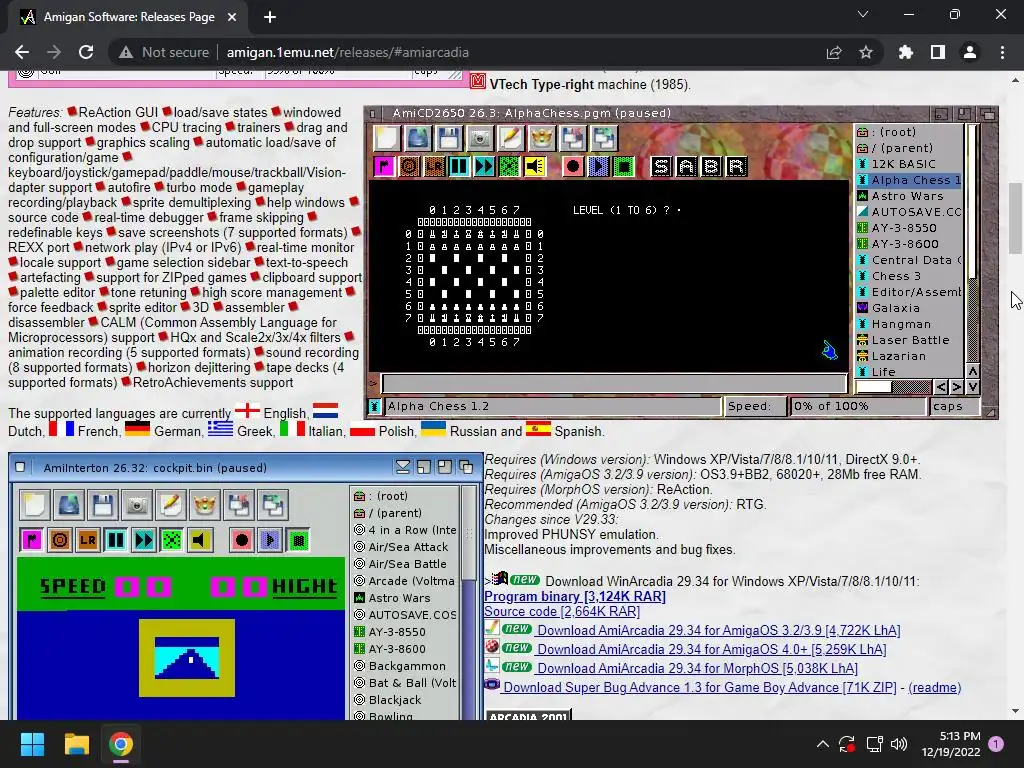The image size is (1024, 768).
Task: Click the blue play button in AmiCD2650 toolbar
Action: [598, 167]
